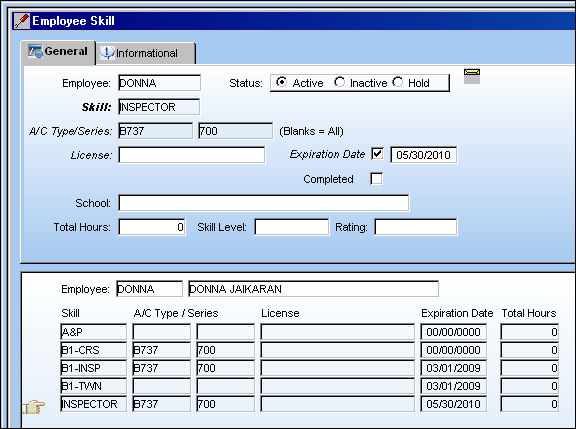Select the A&P skill row
Screen dimensions: 576x429
coord(93,332)
